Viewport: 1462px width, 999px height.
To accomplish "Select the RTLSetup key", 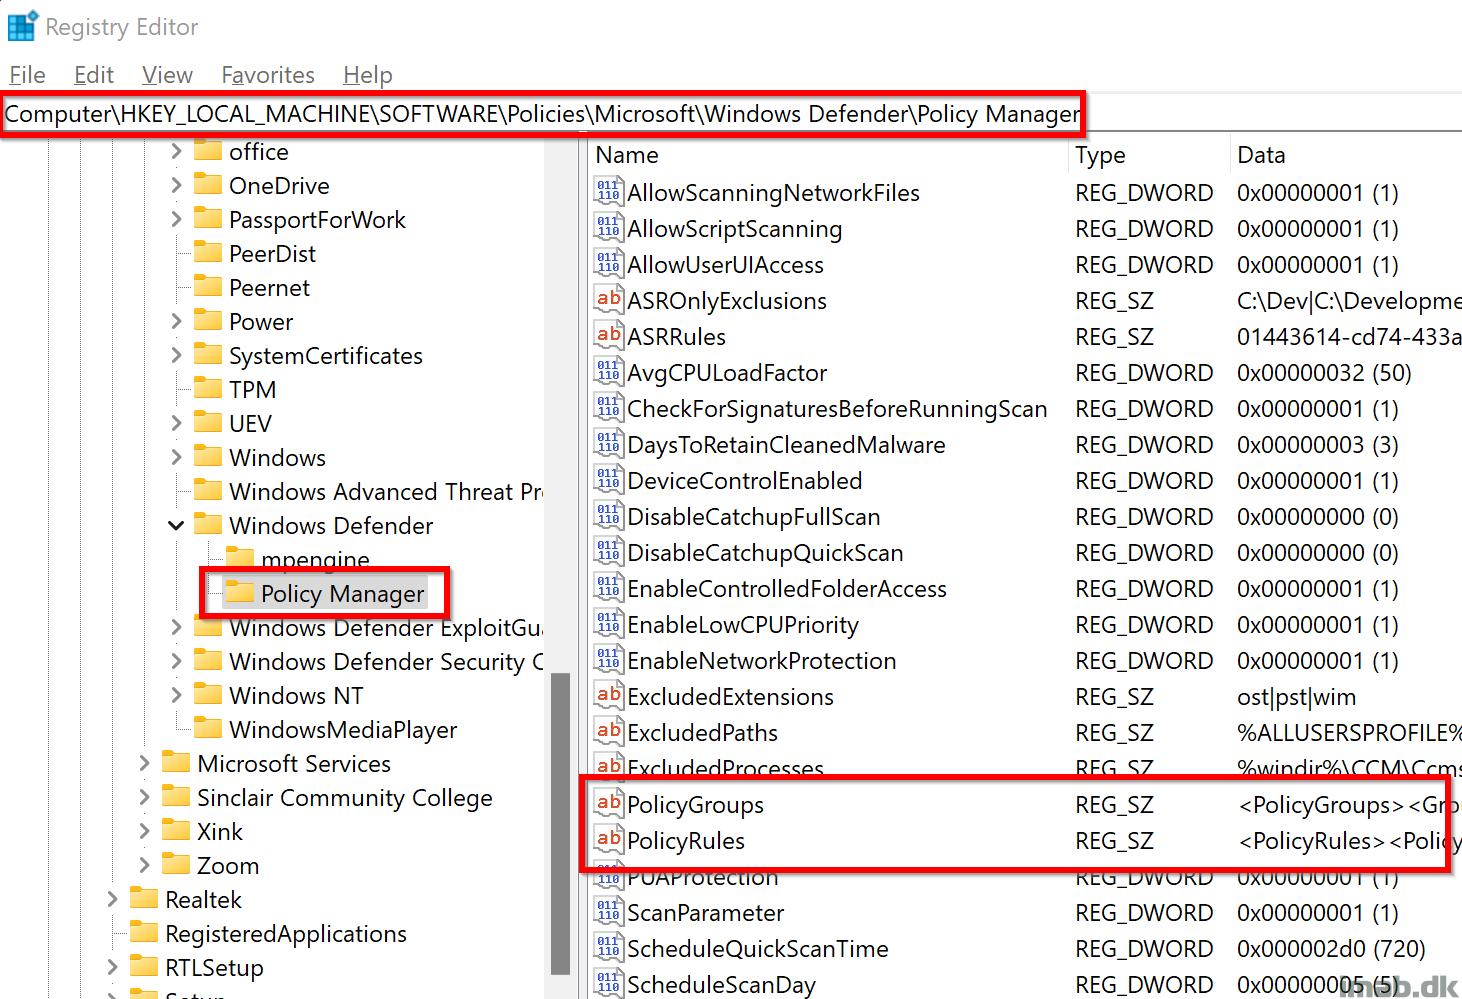I will [x=214, y=967].
